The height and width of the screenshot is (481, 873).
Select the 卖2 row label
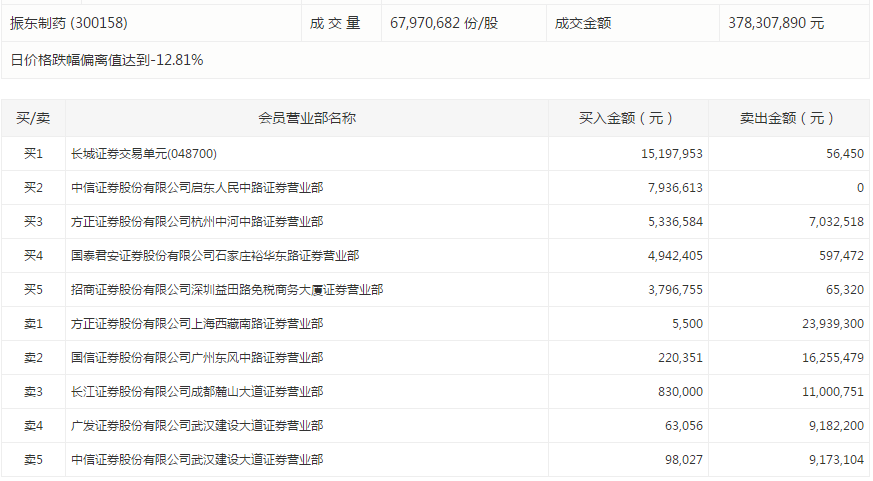pyautogui.click(x=33, y=357)
